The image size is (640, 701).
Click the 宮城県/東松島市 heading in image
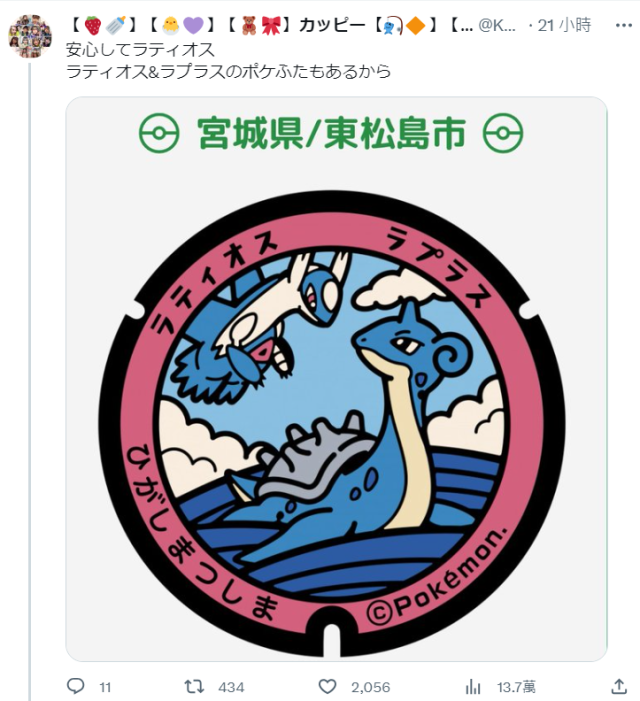tap(331, 133)
